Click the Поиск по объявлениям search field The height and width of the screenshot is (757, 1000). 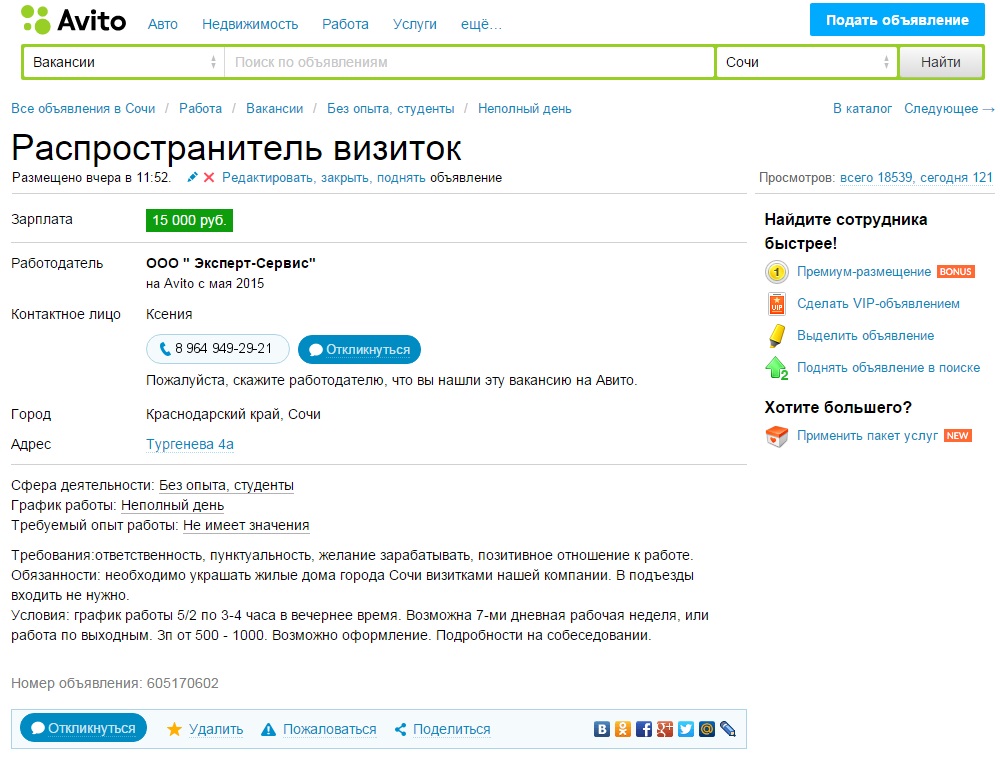[x=468, y=62]
